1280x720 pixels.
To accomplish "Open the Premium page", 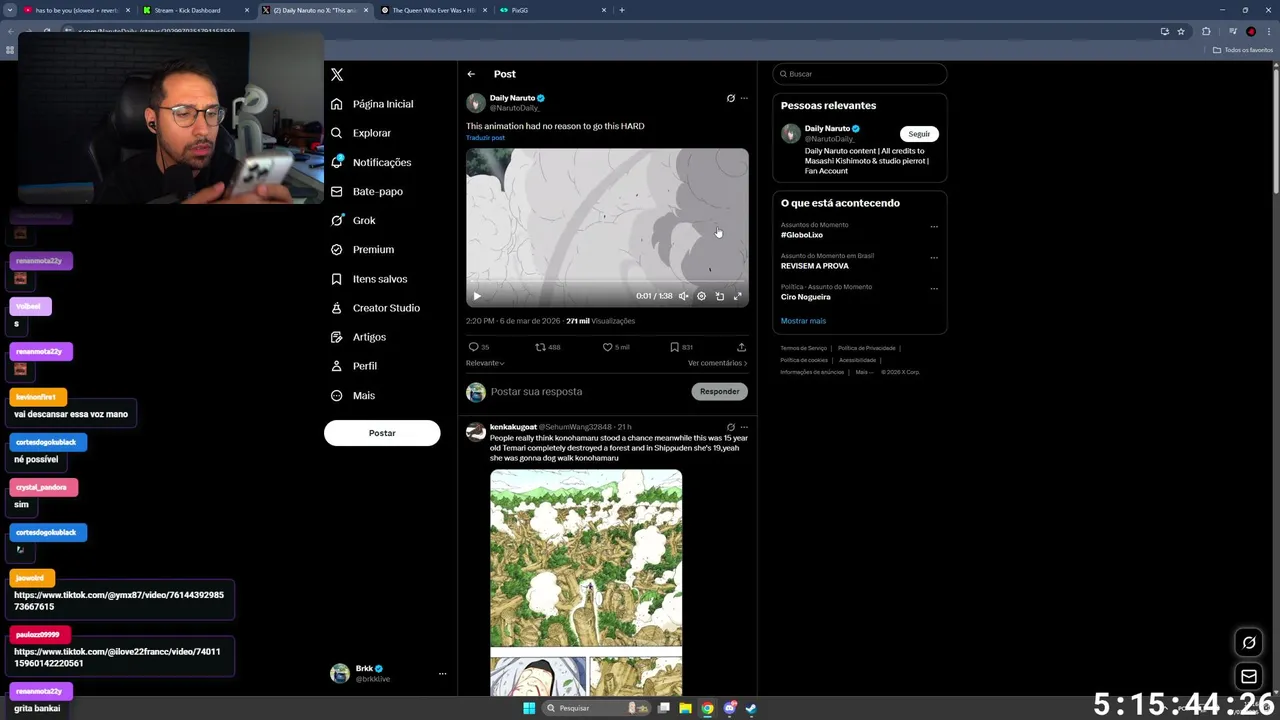I will coord(362,249).
